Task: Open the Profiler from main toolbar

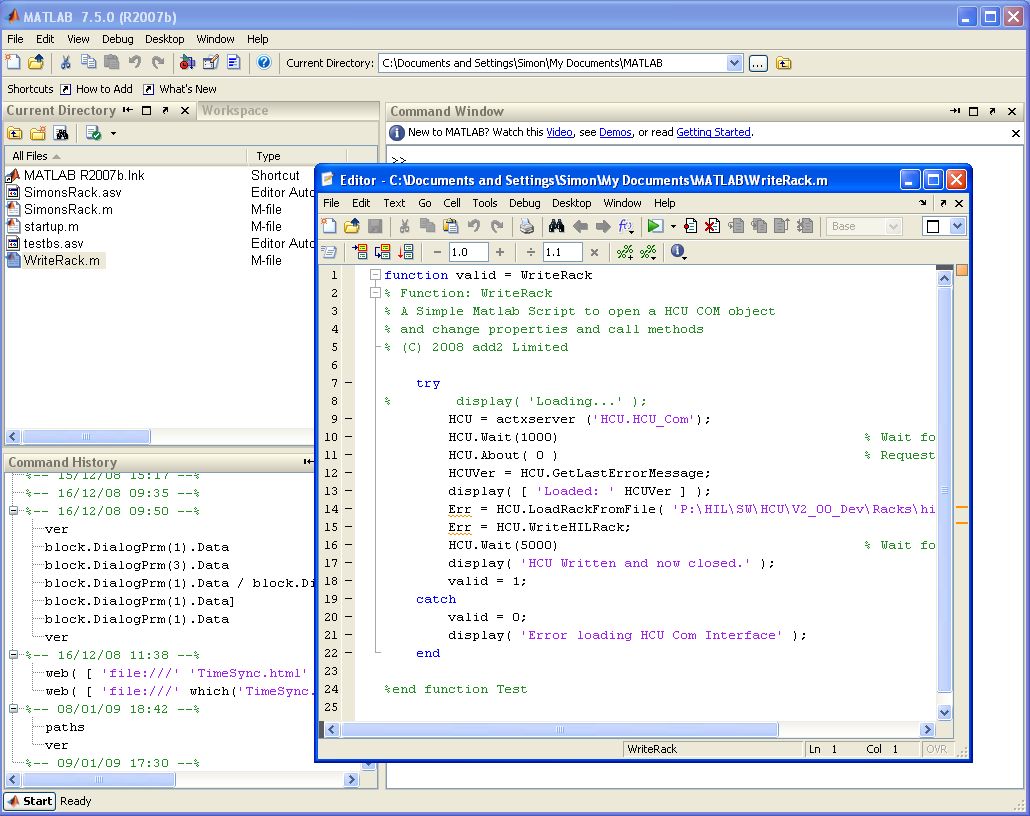Action: point(233,63)
